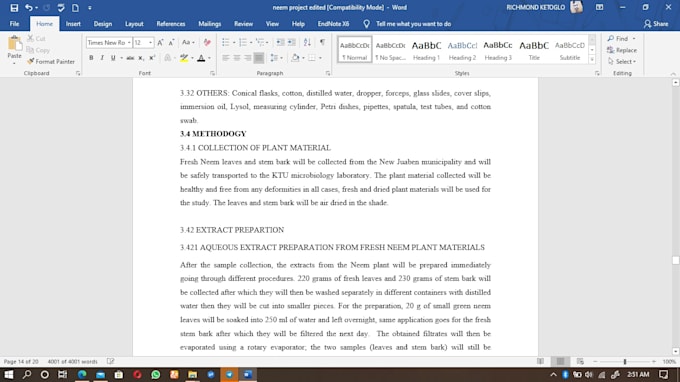Open the new blank document icon

coord(75,8)
